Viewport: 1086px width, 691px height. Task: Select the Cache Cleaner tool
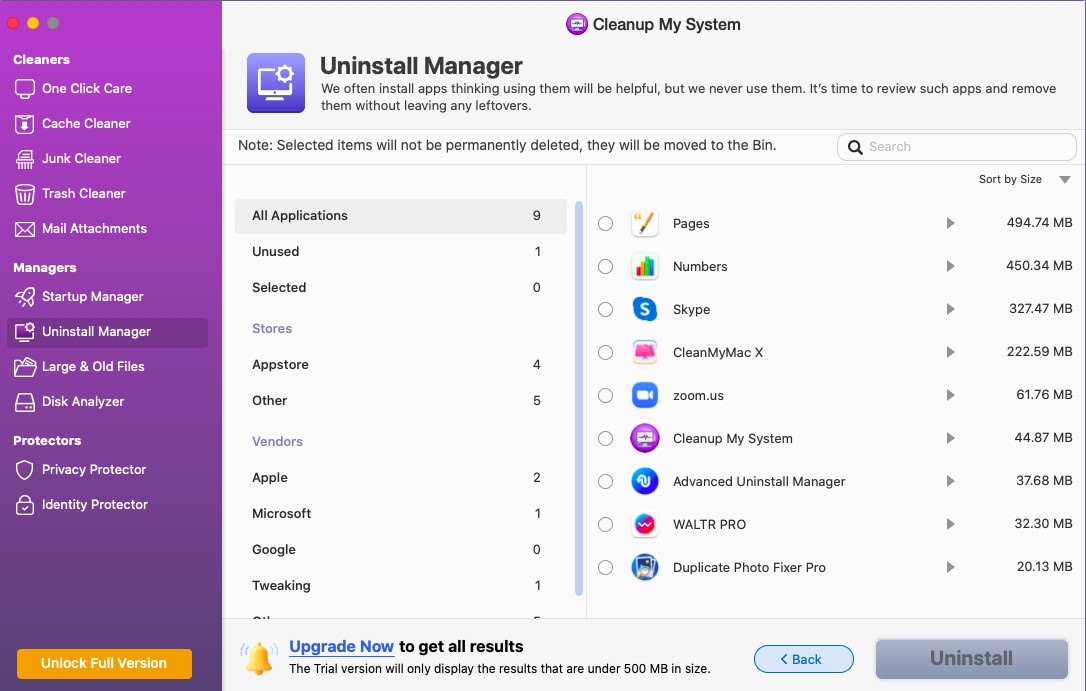tap(85, 123)
